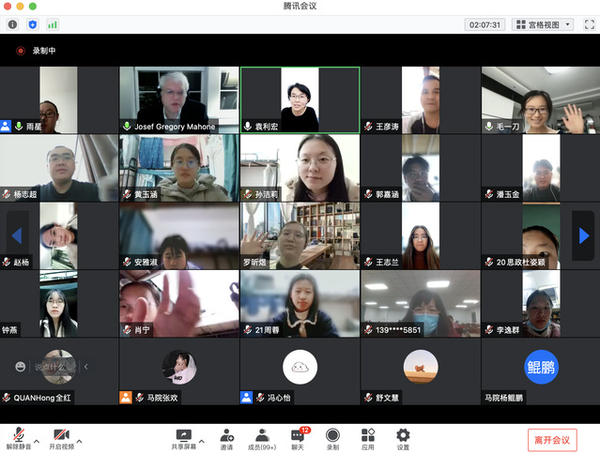Click the 离开会议 leave meeting button
This screenshot has height=453, width=600.
552,439
